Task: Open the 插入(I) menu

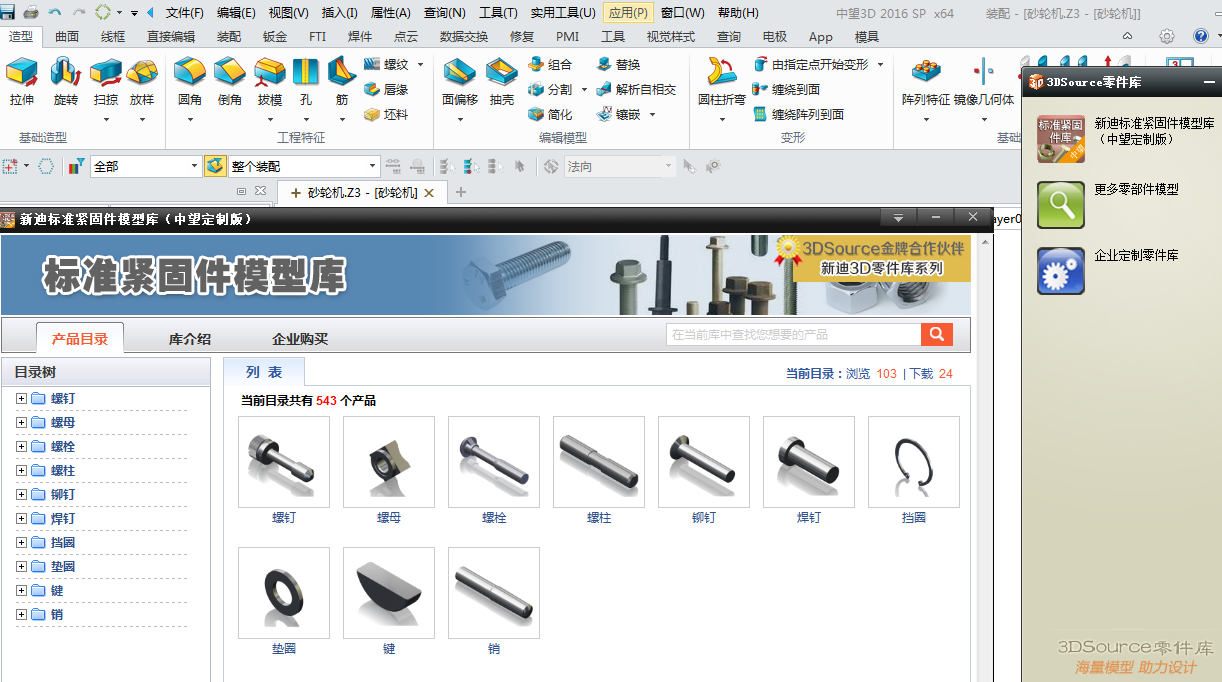Action: (340, 12)
